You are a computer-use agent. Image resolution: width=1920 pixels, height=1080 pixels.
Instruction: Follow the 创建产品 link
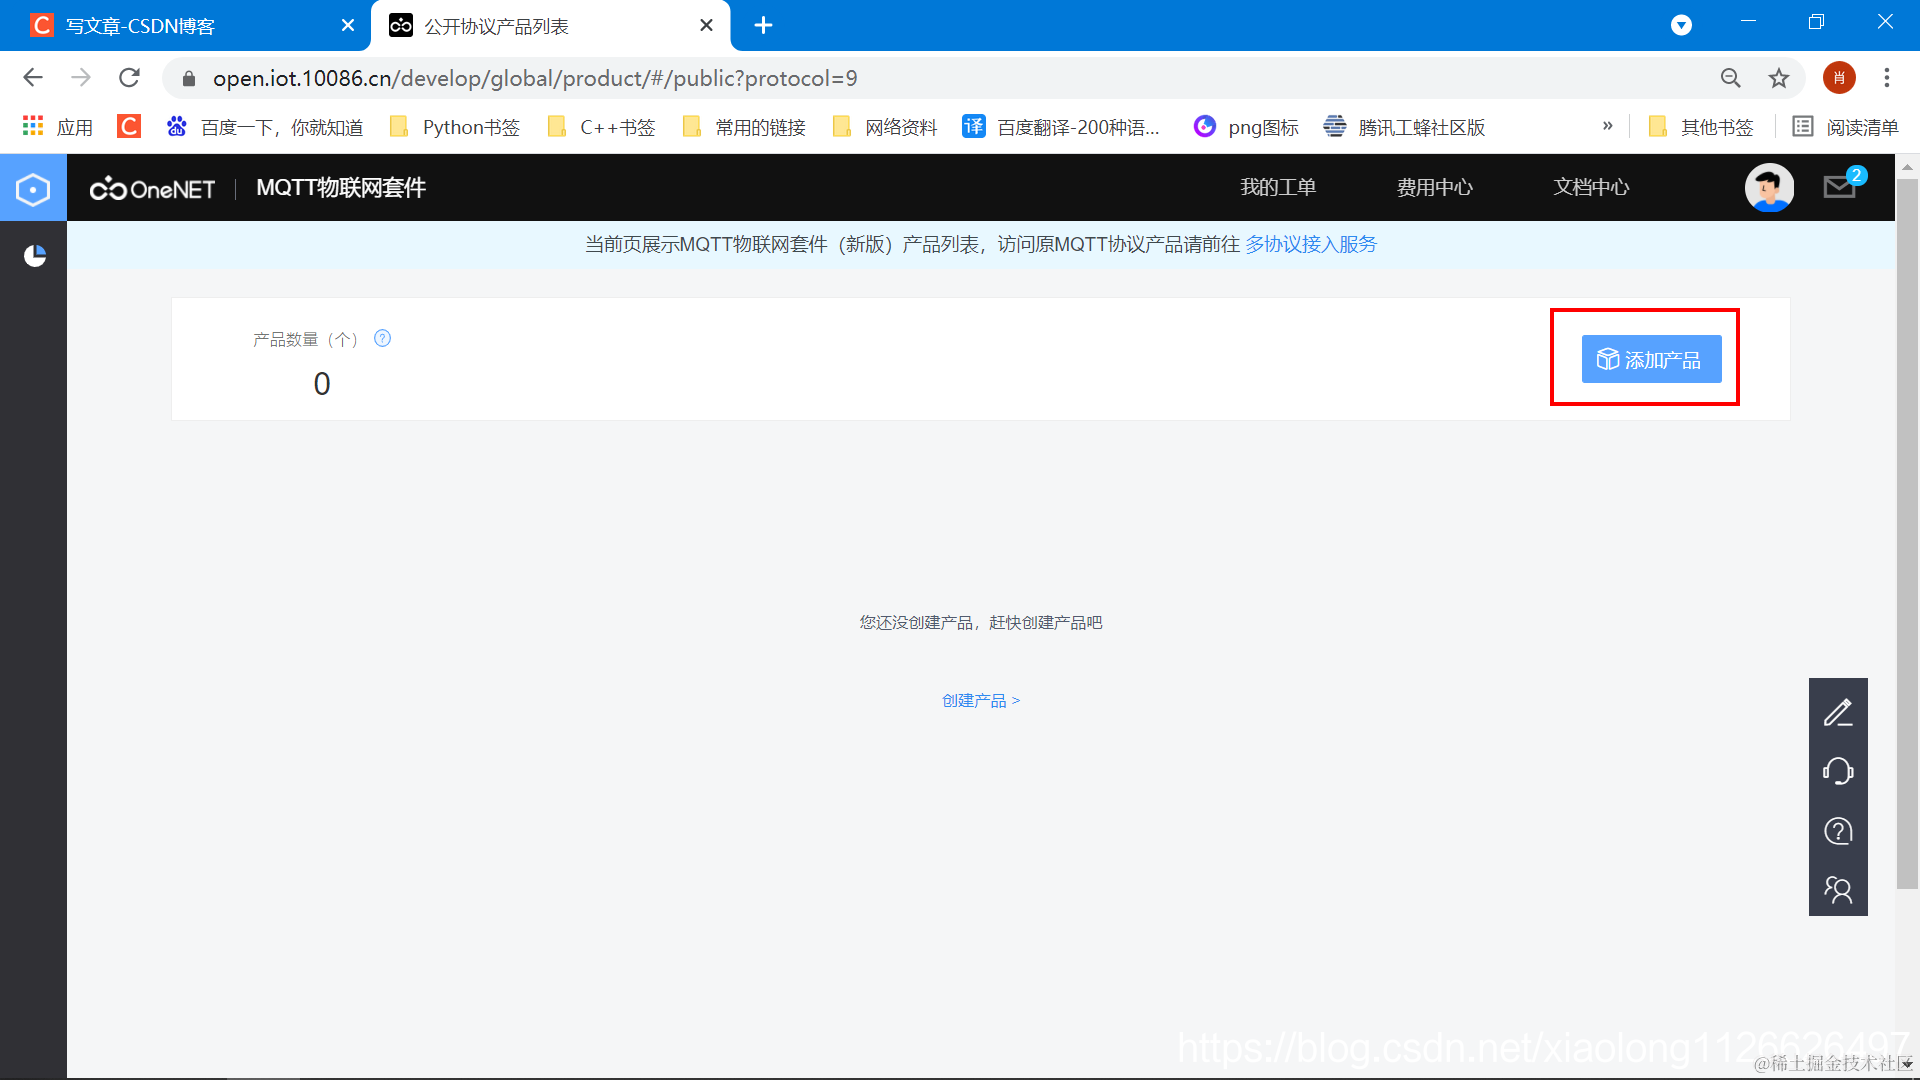pos(980,700)
